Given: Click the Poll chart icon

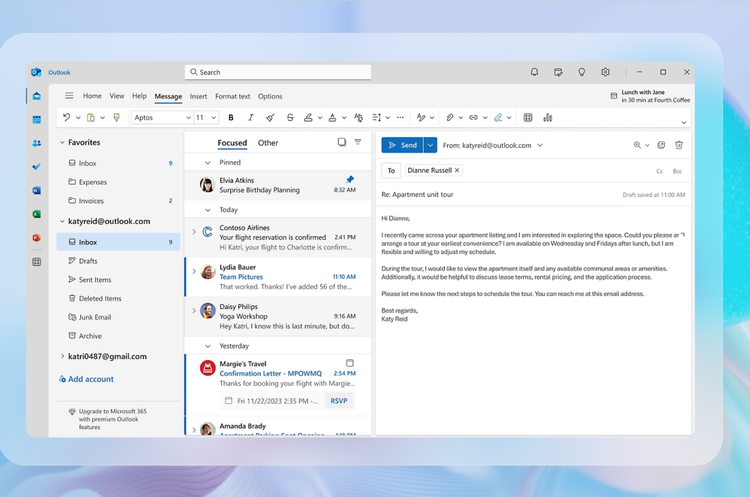Looking at the screenshot, I should [548, 117].
